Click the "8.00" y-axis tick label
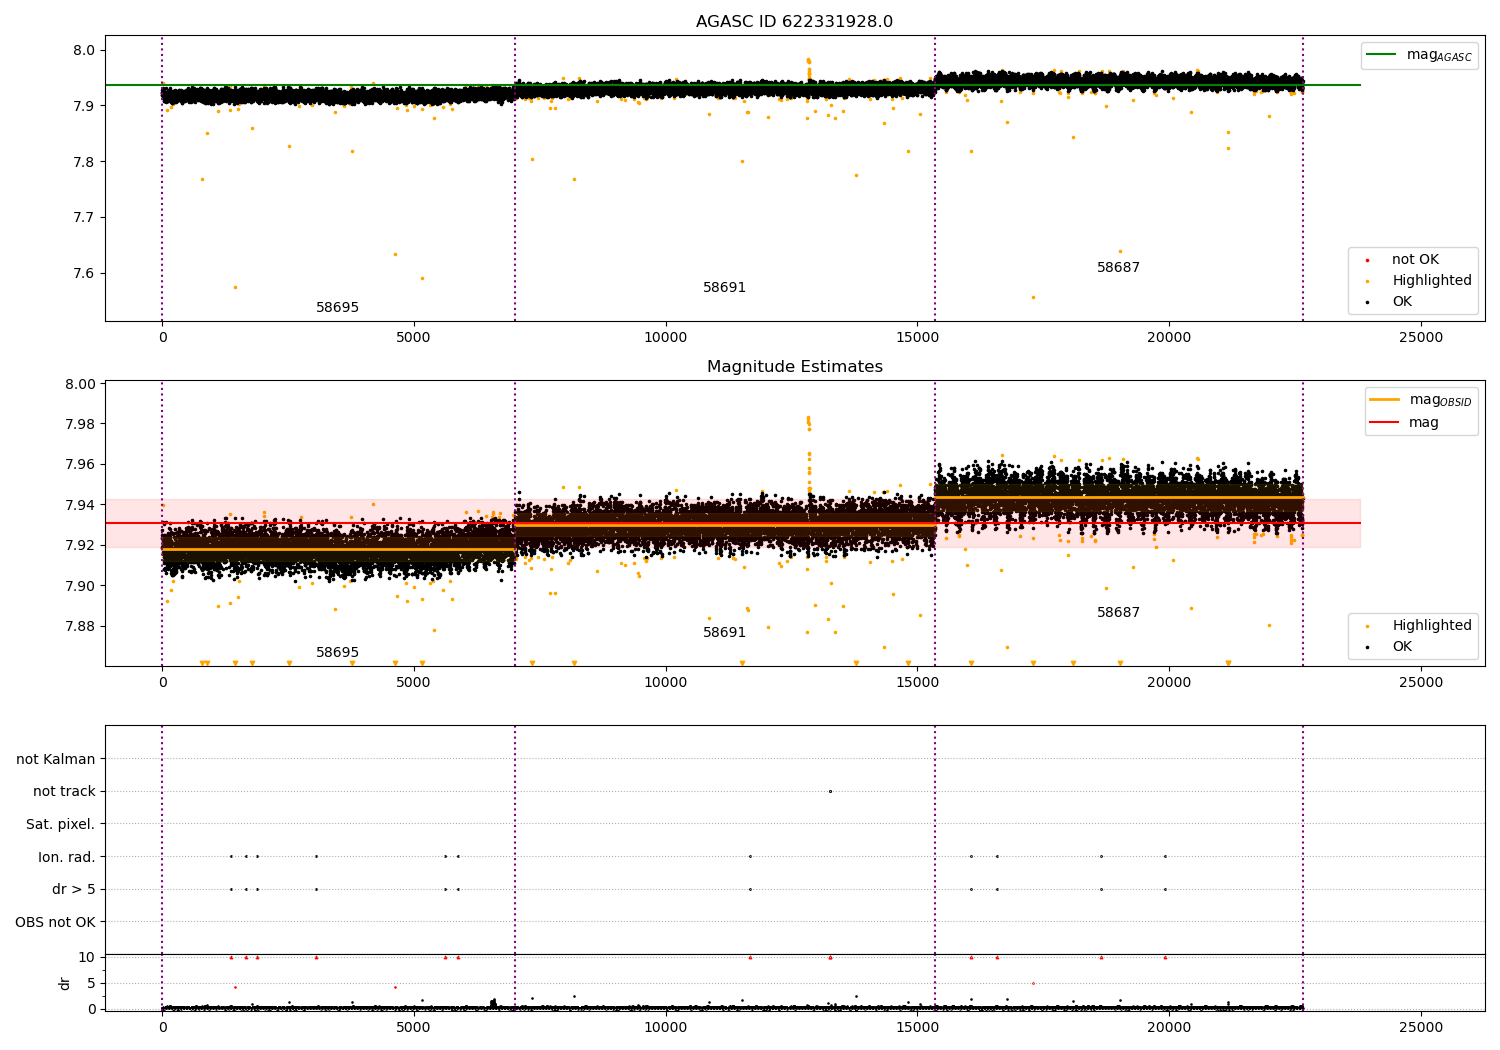 [x=80, y=384]
